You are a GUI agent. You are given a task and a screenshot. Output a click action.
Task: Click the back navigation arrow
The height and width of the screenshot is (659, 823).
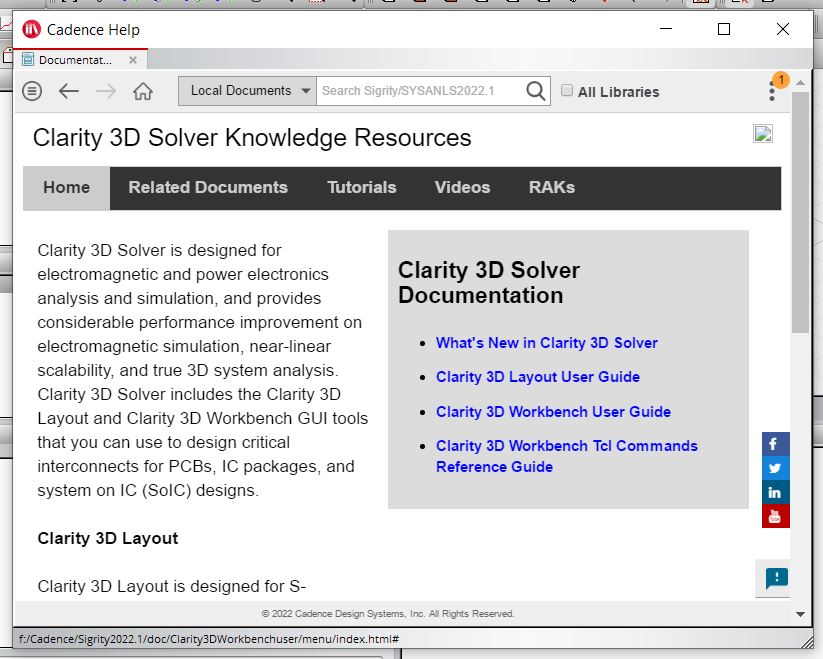click(x=68, y=91)
